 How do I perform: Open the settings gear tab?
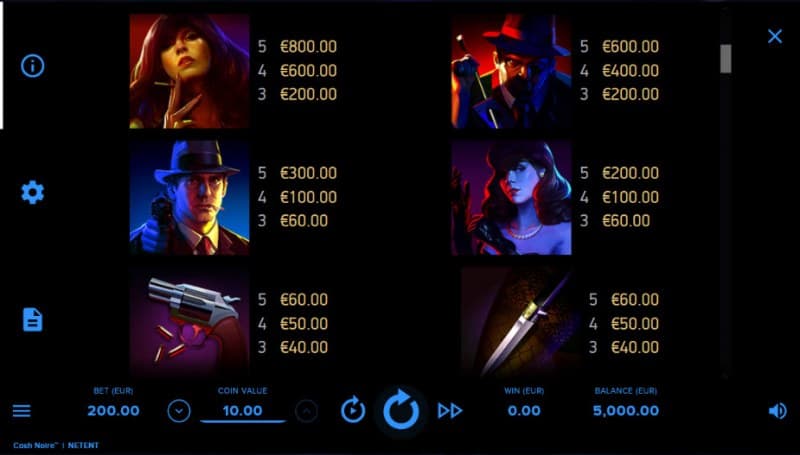coord(32,192)
